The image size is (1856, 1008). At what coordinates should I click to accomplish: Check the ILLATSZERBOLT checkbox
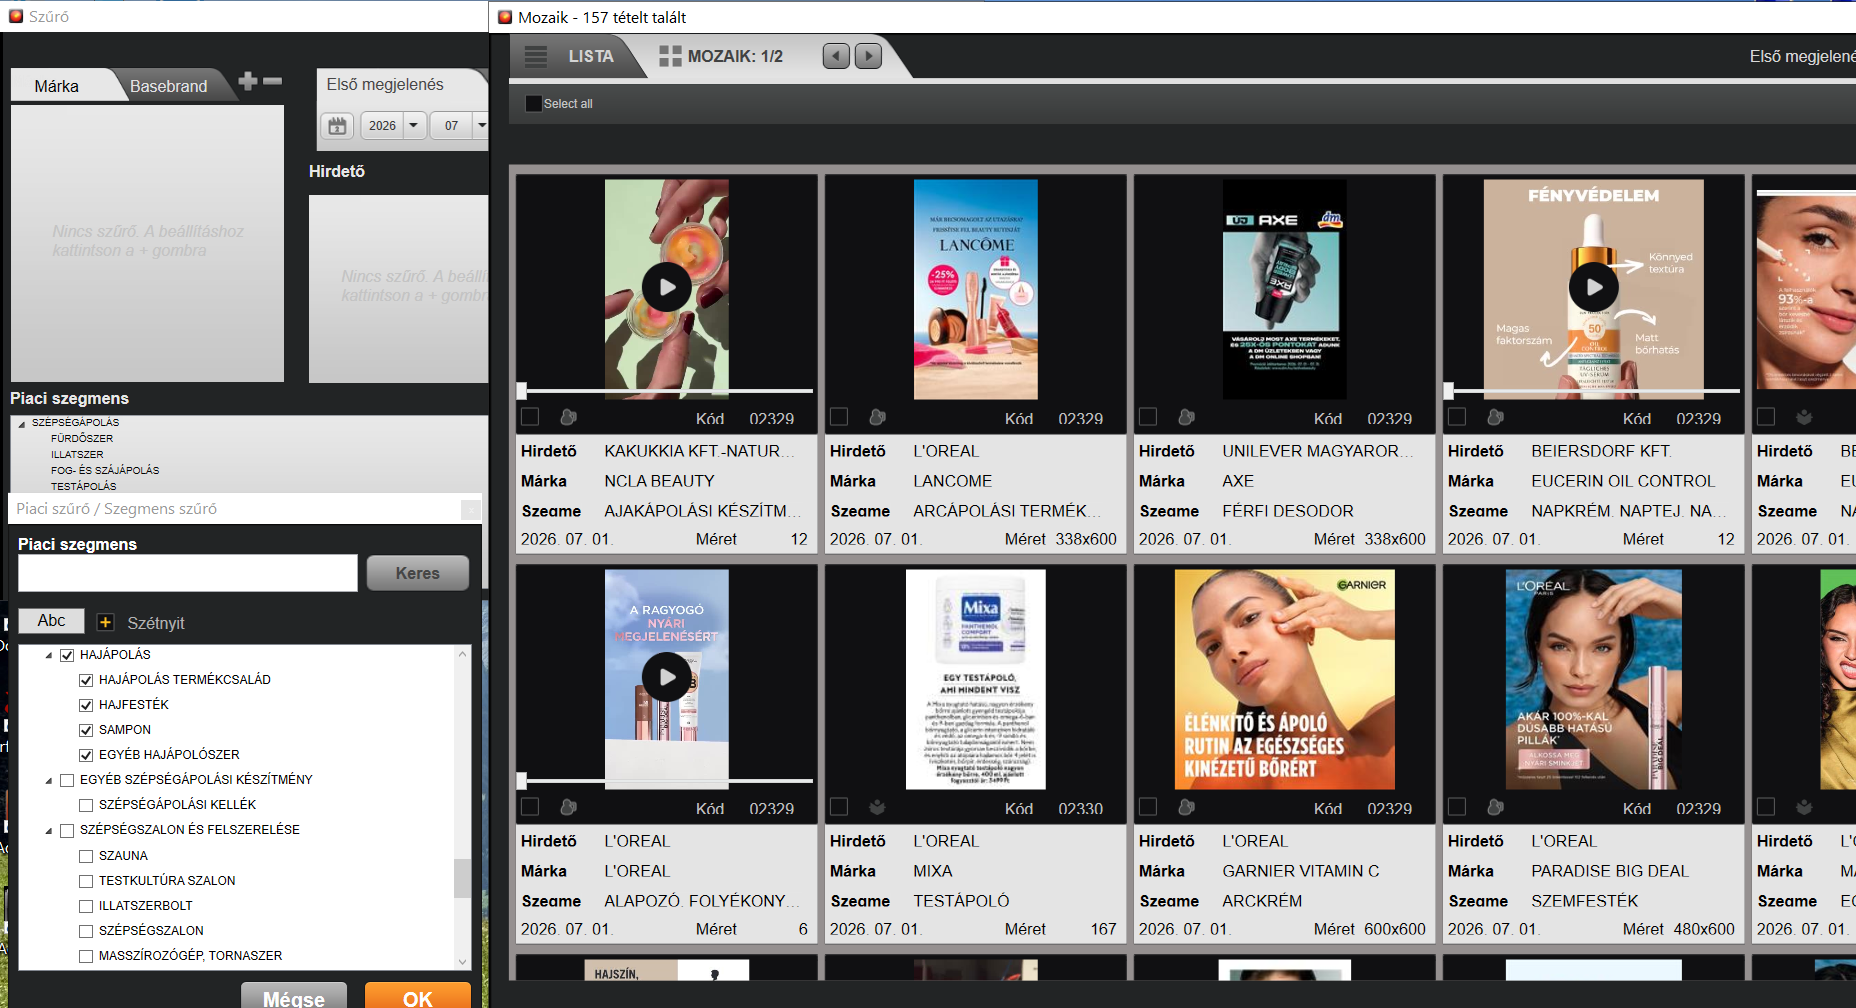pyautogui.click(x=86, y=906)
